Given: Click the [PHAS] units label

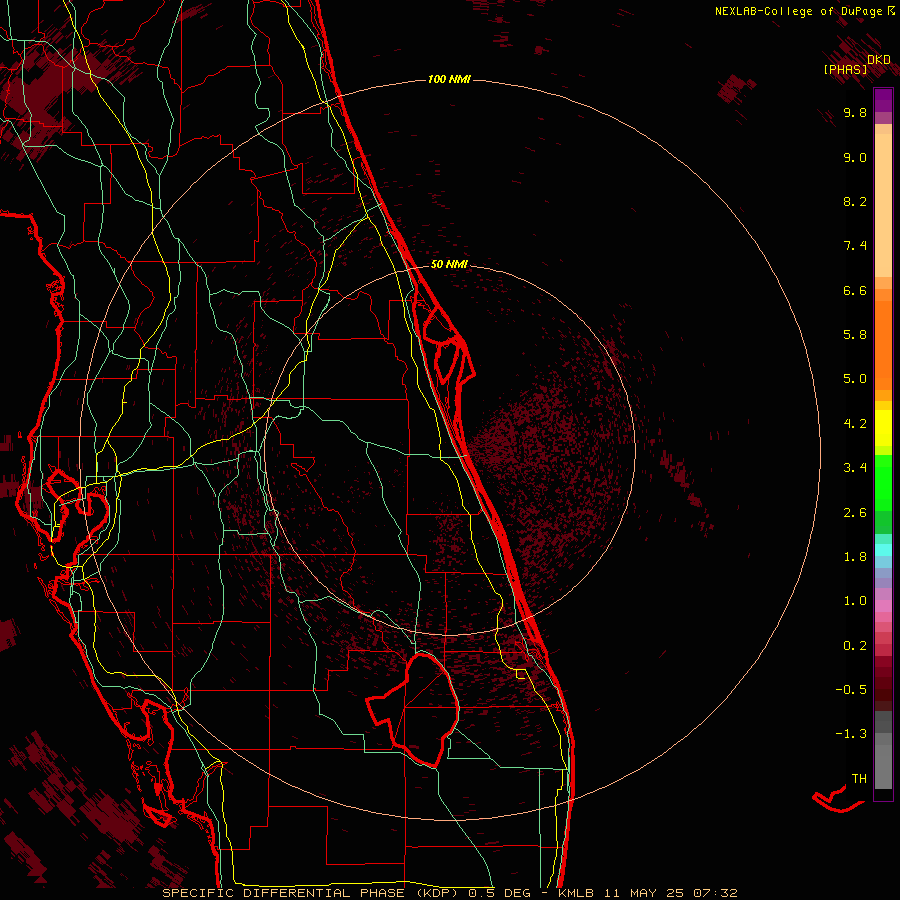Looking at the screenshot, I should (x=845, y=69).
